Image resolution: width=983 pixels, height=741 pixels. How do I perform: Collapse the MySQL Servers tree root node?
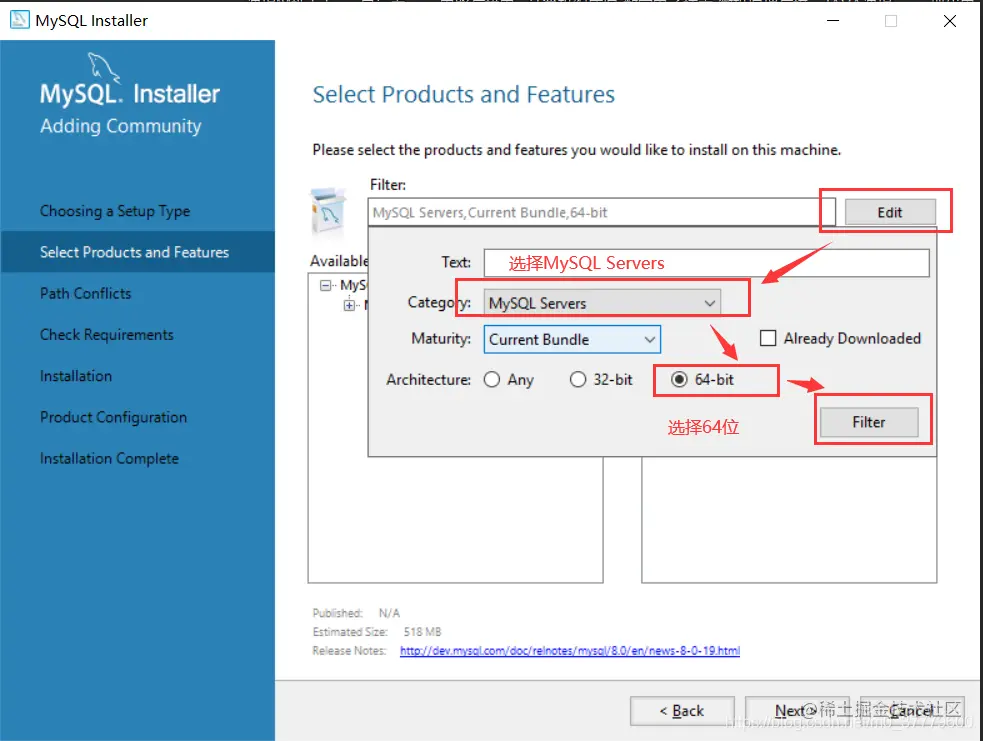[325, 286]
